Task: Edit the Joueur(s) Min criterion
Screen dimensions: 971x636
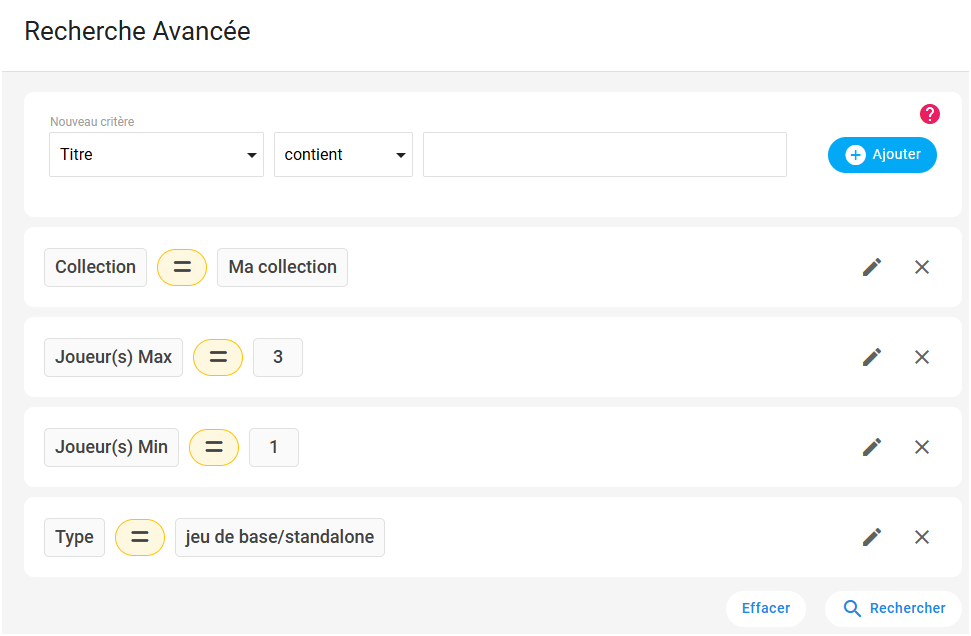Action: point(872,447)
